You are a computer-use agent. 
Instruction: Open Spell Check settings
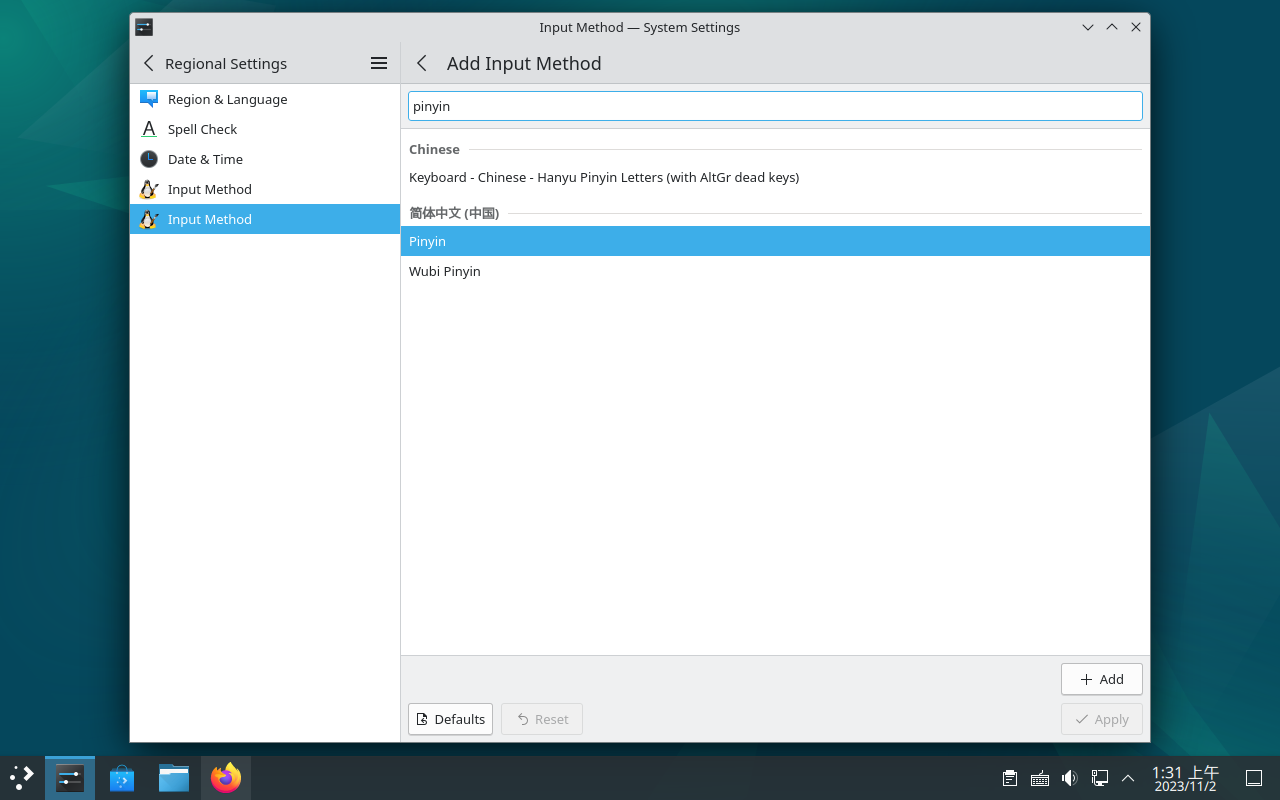[x=202, y=129]
